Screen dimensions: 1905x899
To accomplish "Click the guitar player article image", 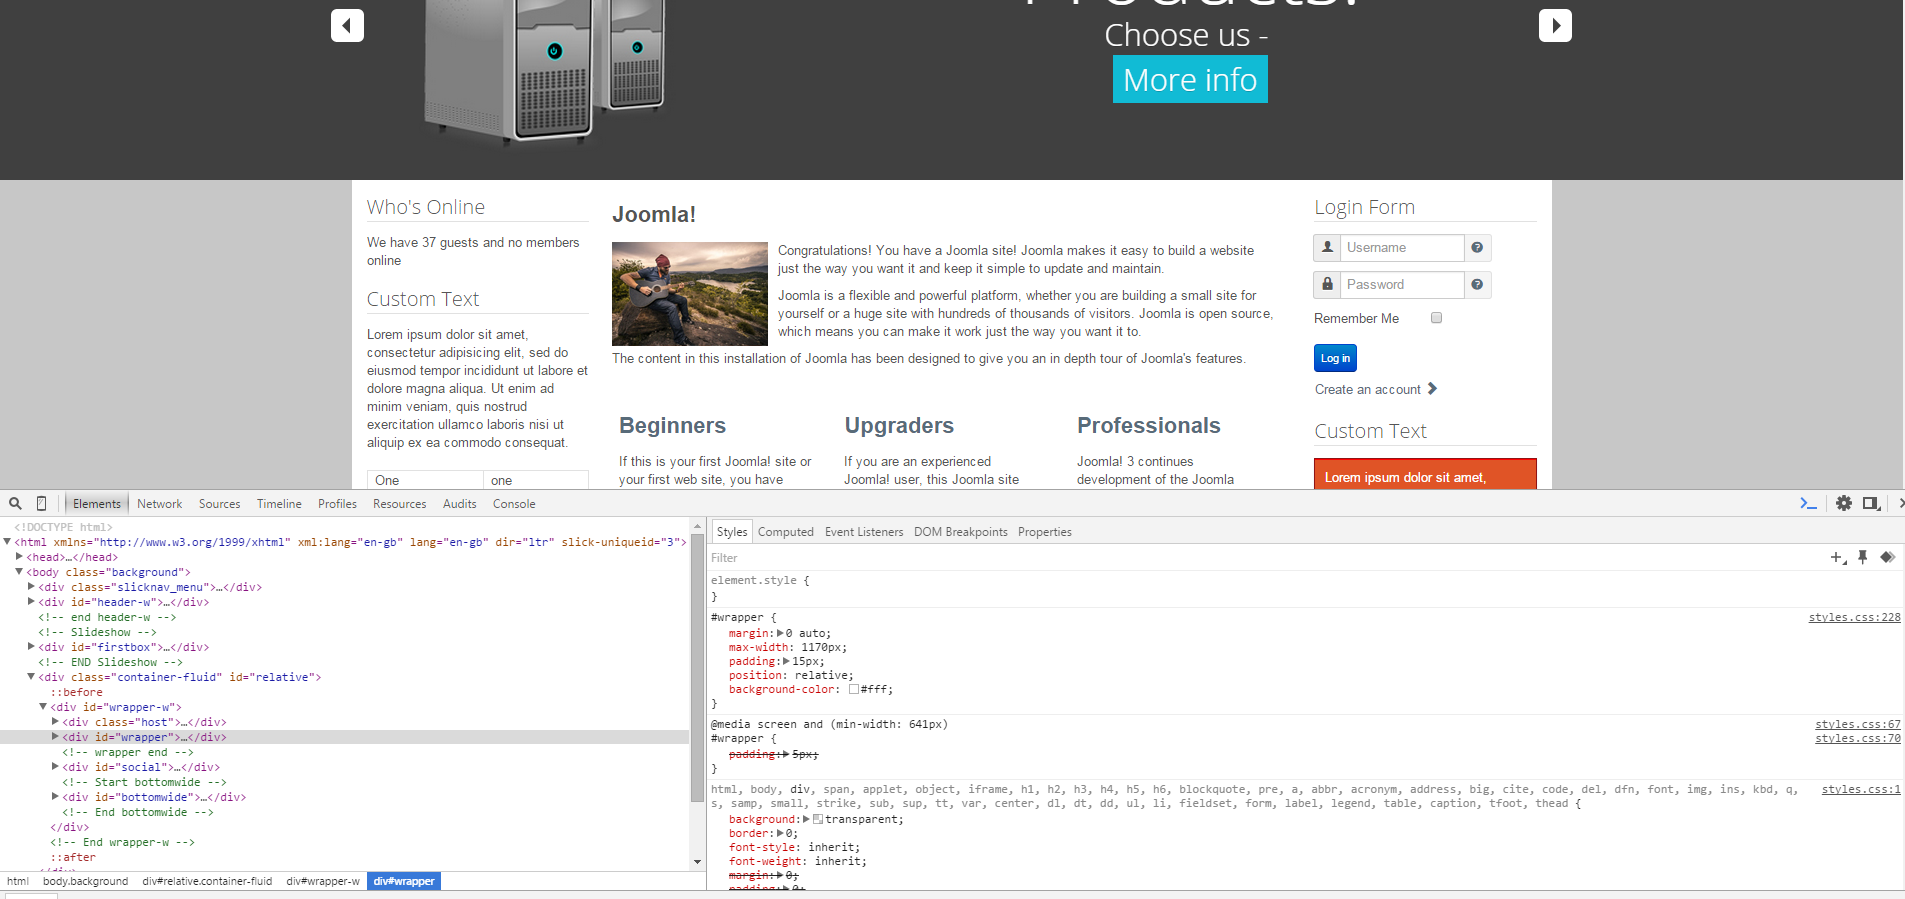I will click(x=690, y=294).
